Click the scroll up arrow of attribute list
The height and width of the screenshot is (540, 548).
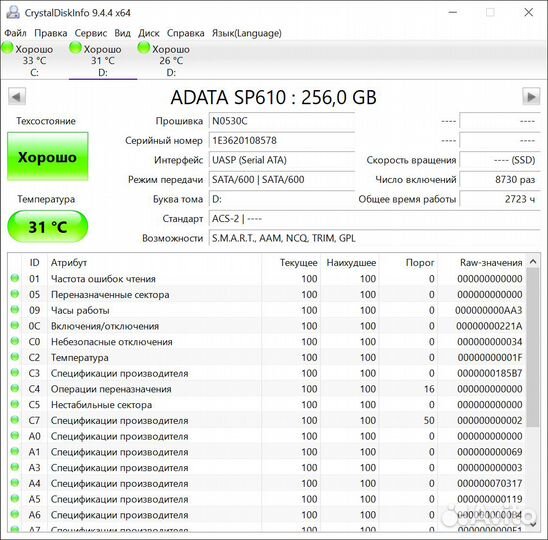533,261
